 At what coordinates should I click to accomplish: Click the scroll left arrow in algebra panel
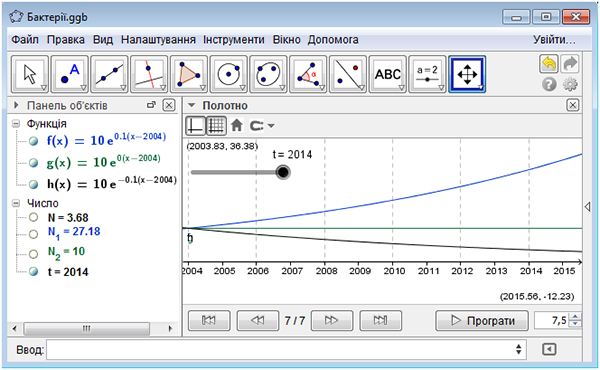point(15,328)
